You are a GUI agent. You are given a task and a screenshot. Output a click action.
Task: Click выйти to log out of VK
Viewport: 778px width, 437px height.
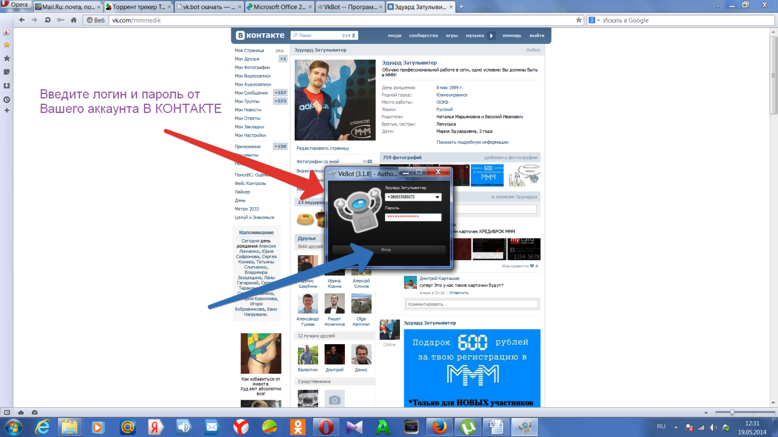[x=537, y=36]
